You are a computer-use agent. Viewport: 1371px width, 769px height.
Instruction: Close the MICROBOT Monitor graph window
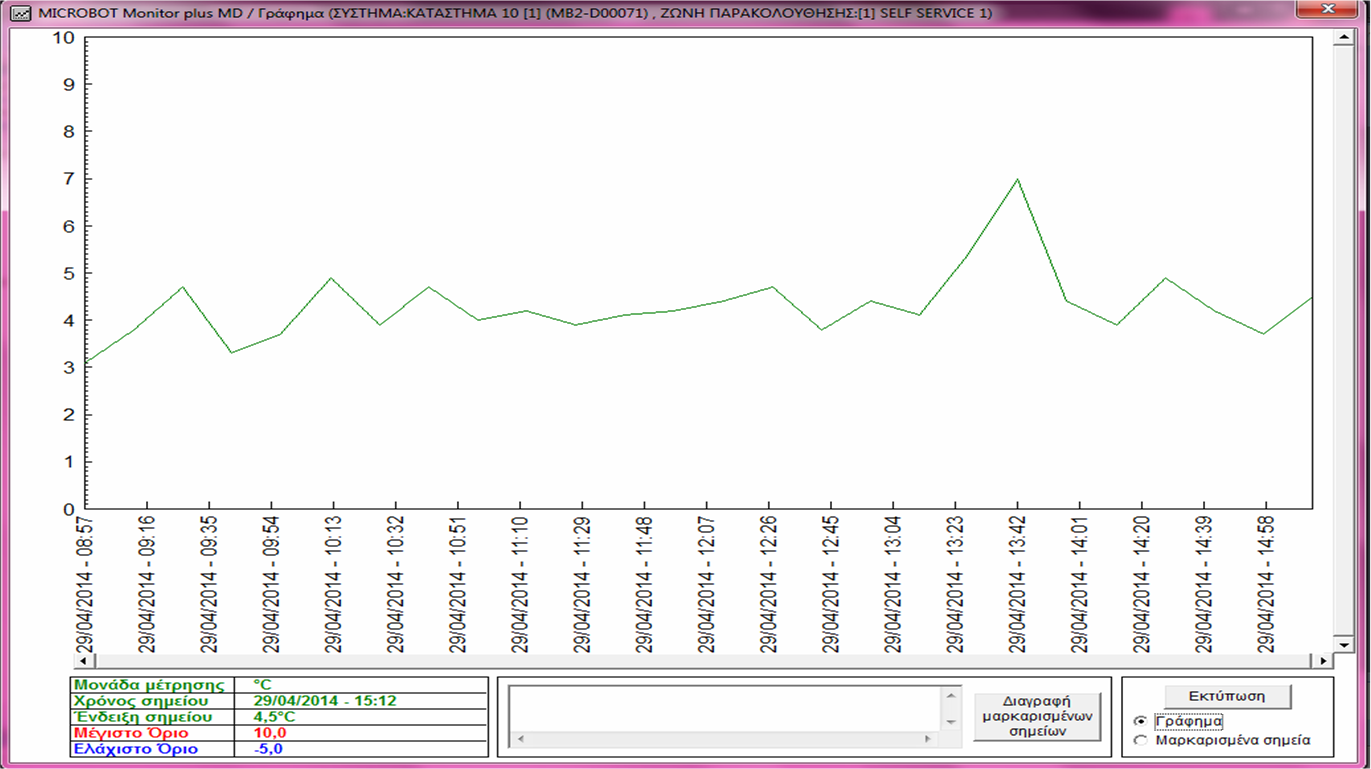pos(1326,10)
